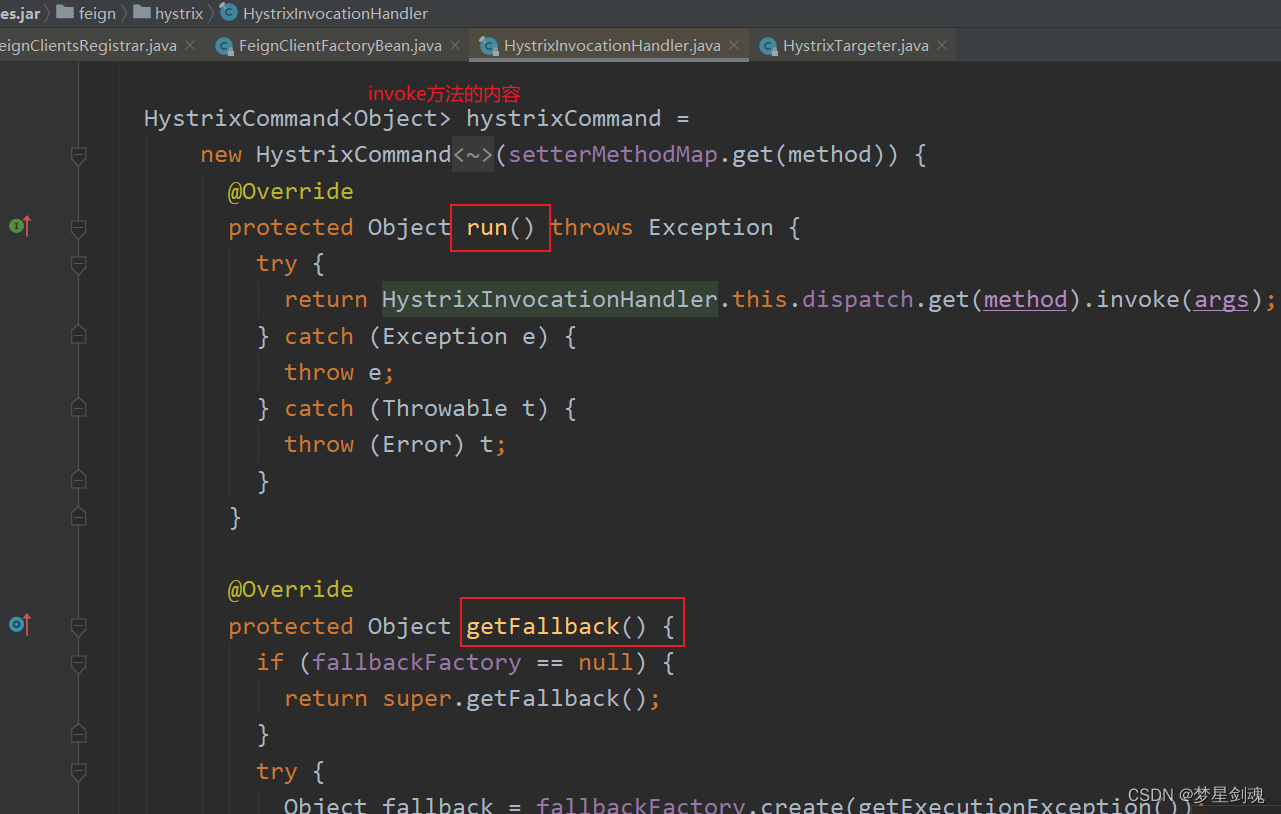Collapse the new HystrixCommand block fold marker
The image size is (1281, 814).
point(79,155)
